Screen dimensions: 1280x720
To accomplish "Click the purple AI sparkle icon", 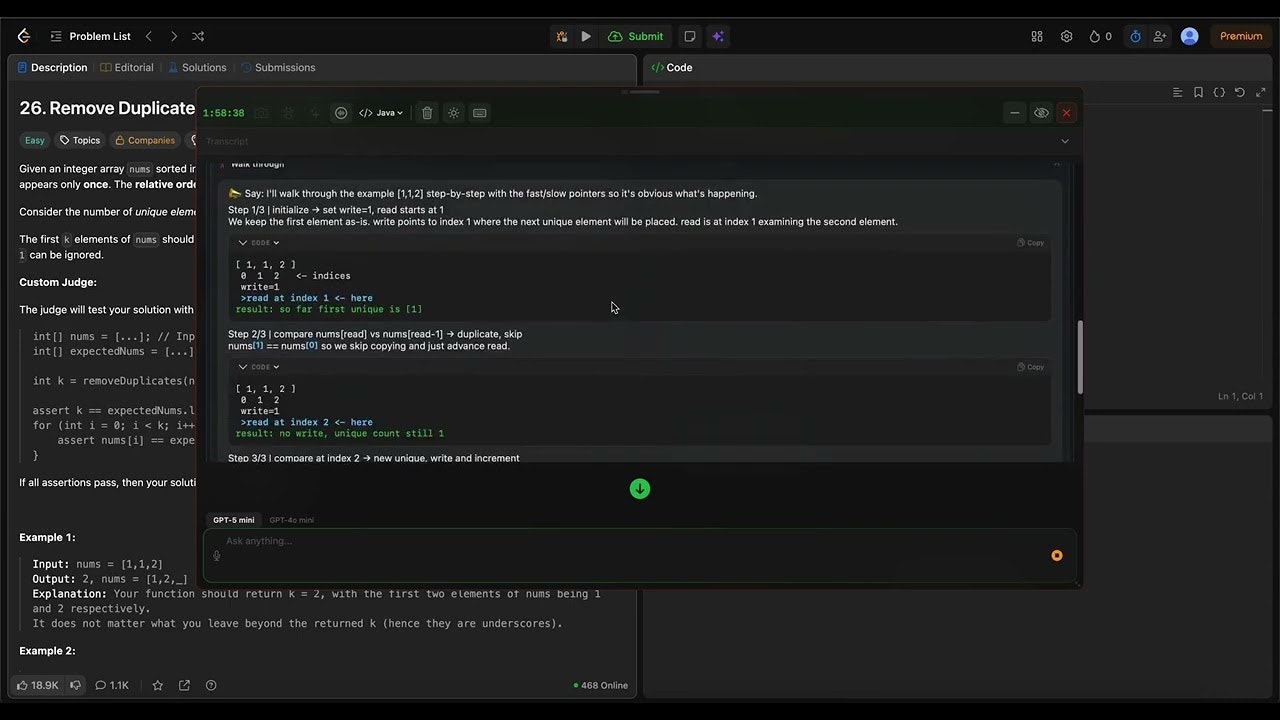I will pyautogui.click(x=717, y=36).
